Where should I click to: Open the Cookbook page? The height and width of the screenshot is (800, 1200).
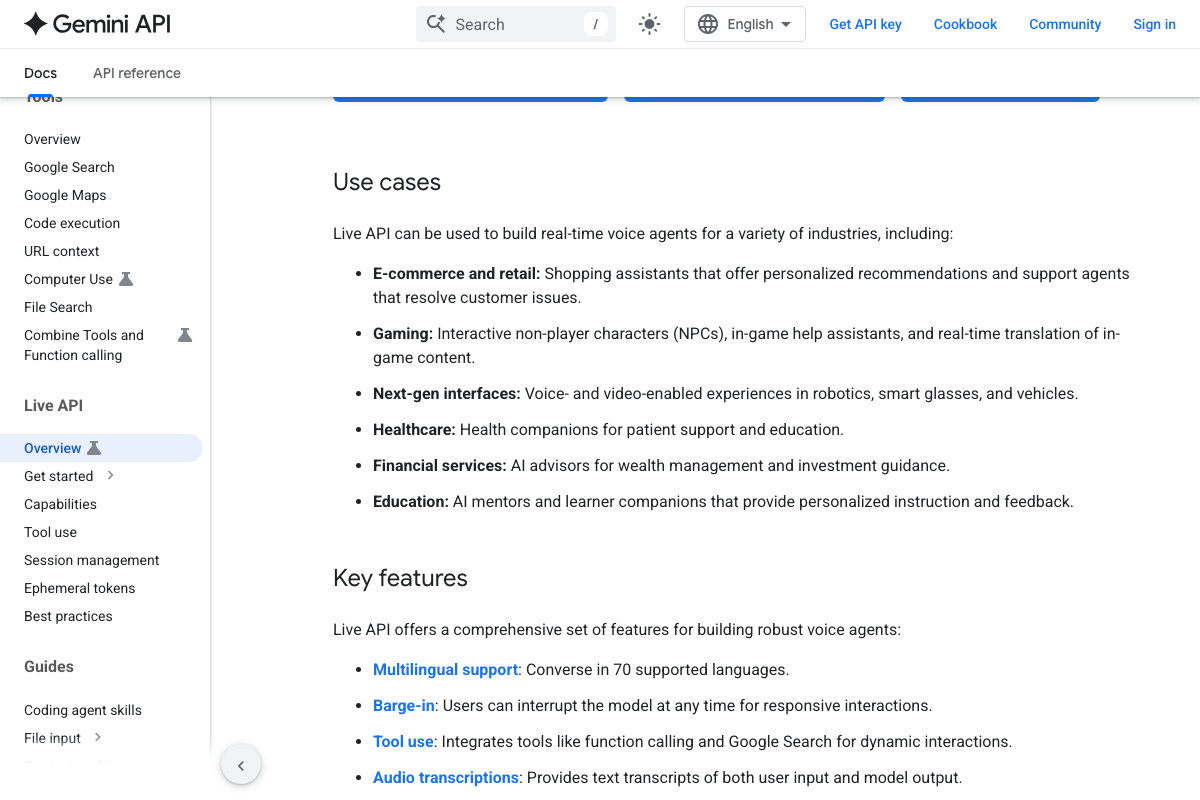964,23
